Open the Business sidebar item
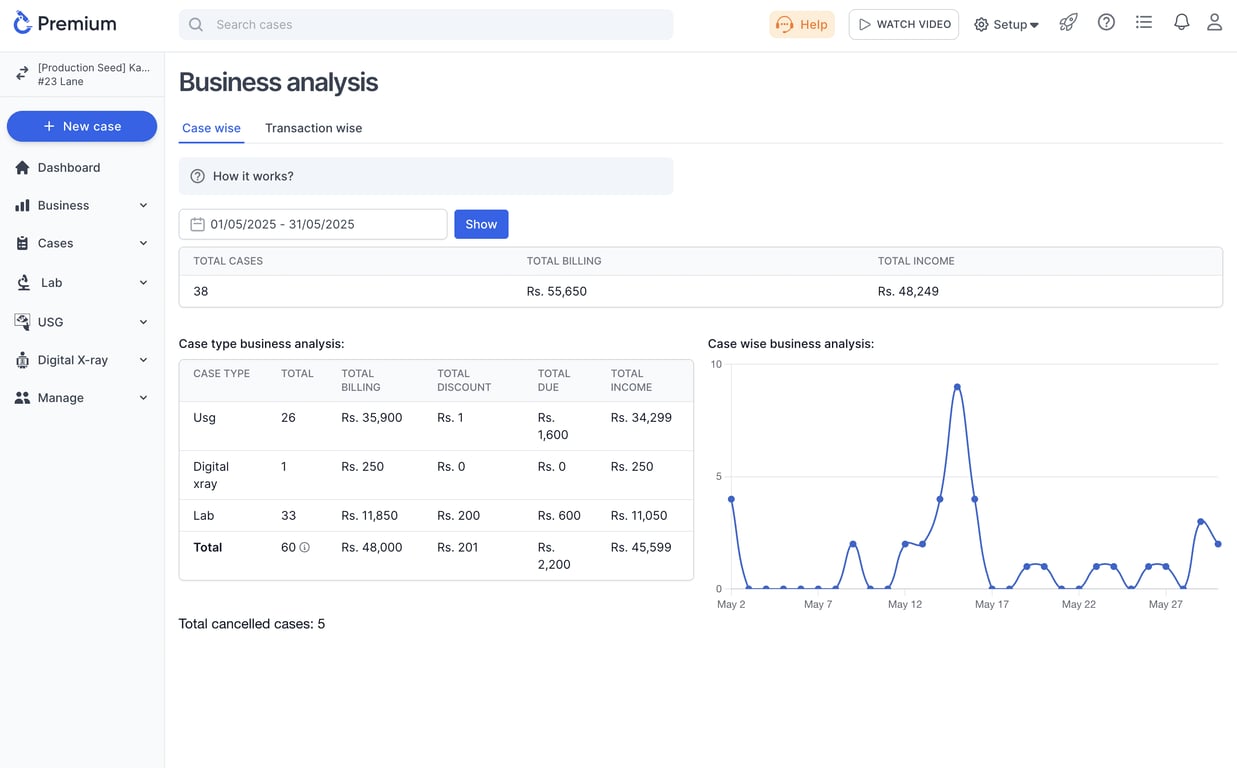 click(82, 205)
